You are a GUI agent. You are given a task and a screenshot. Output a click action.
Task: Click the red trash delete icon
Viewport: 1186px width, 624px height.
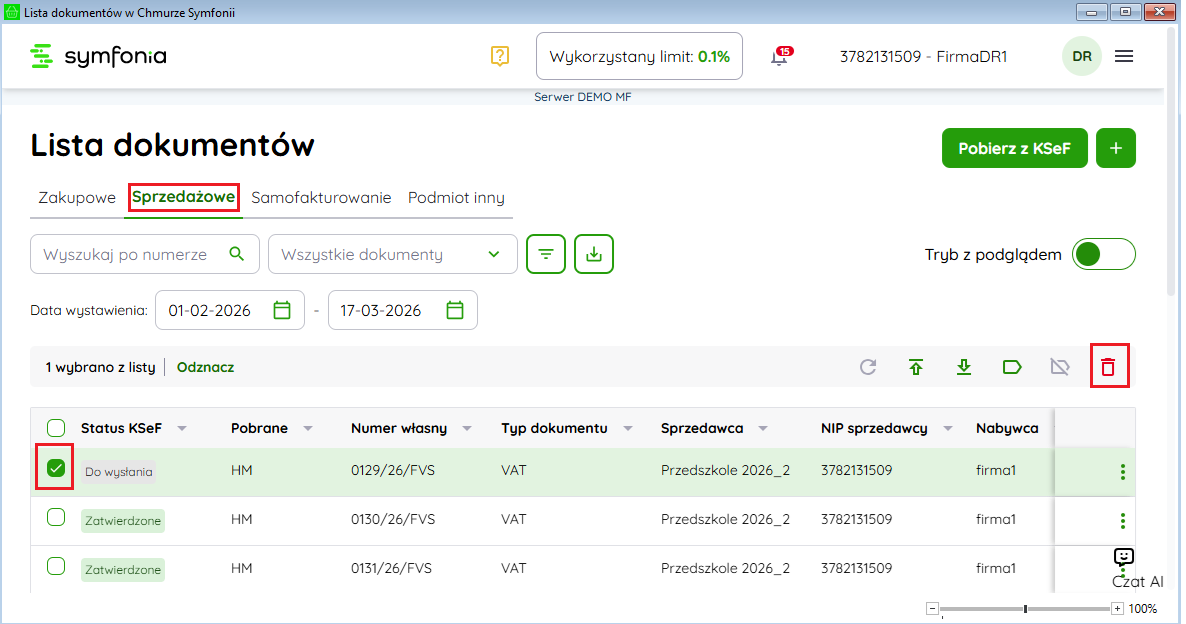tap(1107, 367)
